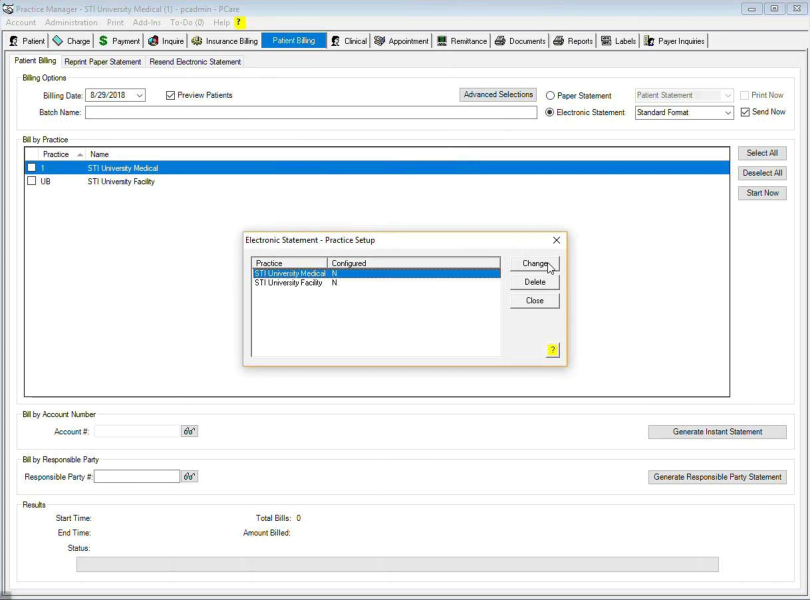Uncheck the Send Now checkbox
810x600 pixels.
[x=745, y=112]
